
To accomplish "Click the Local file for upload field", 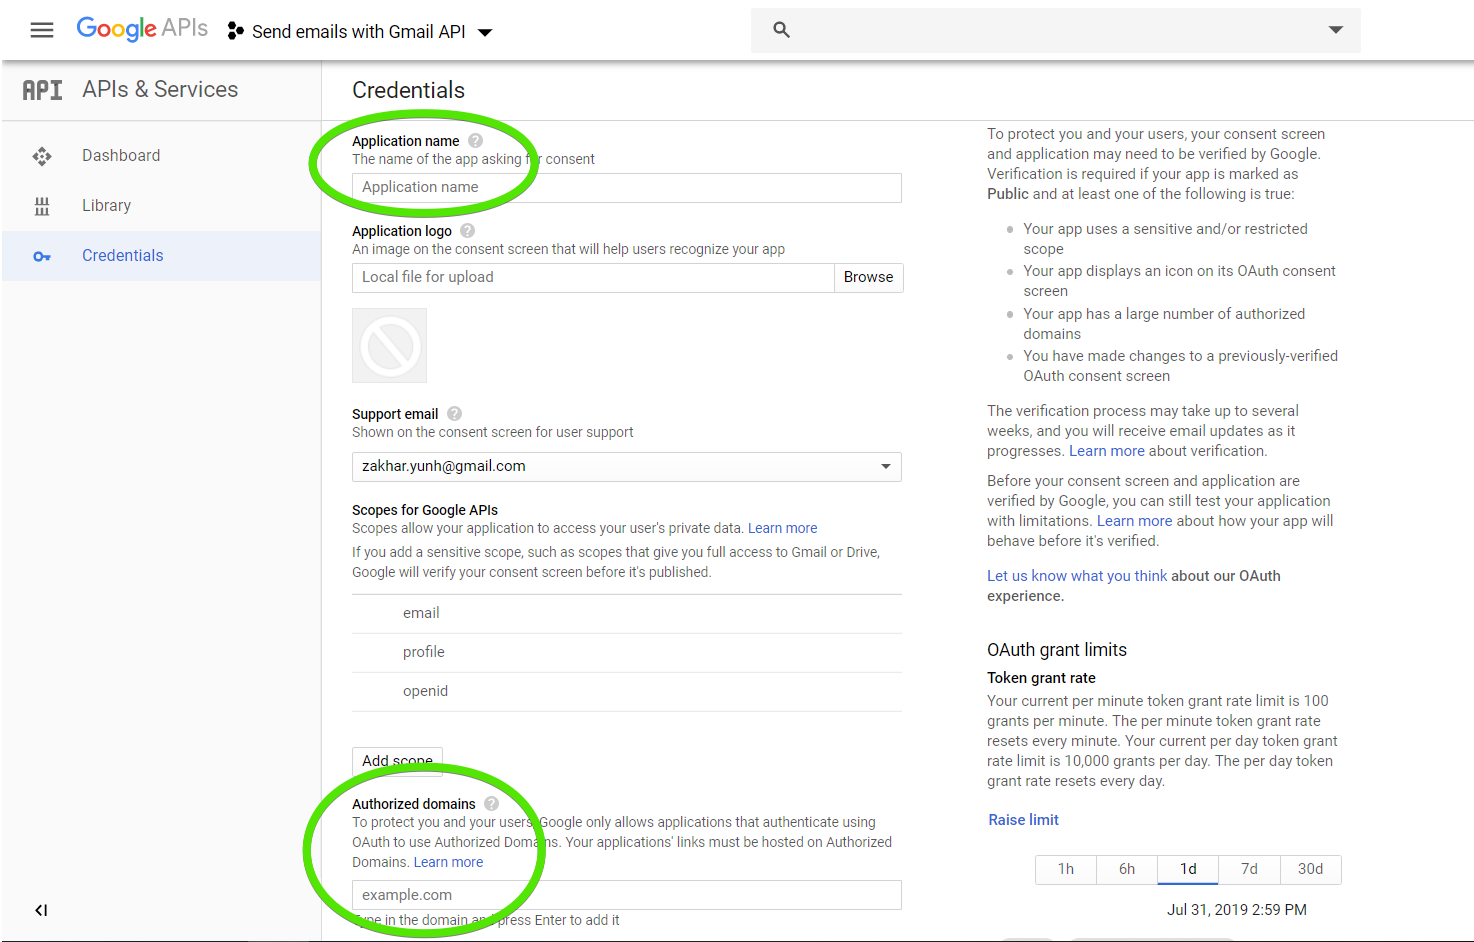I will 593,278.
